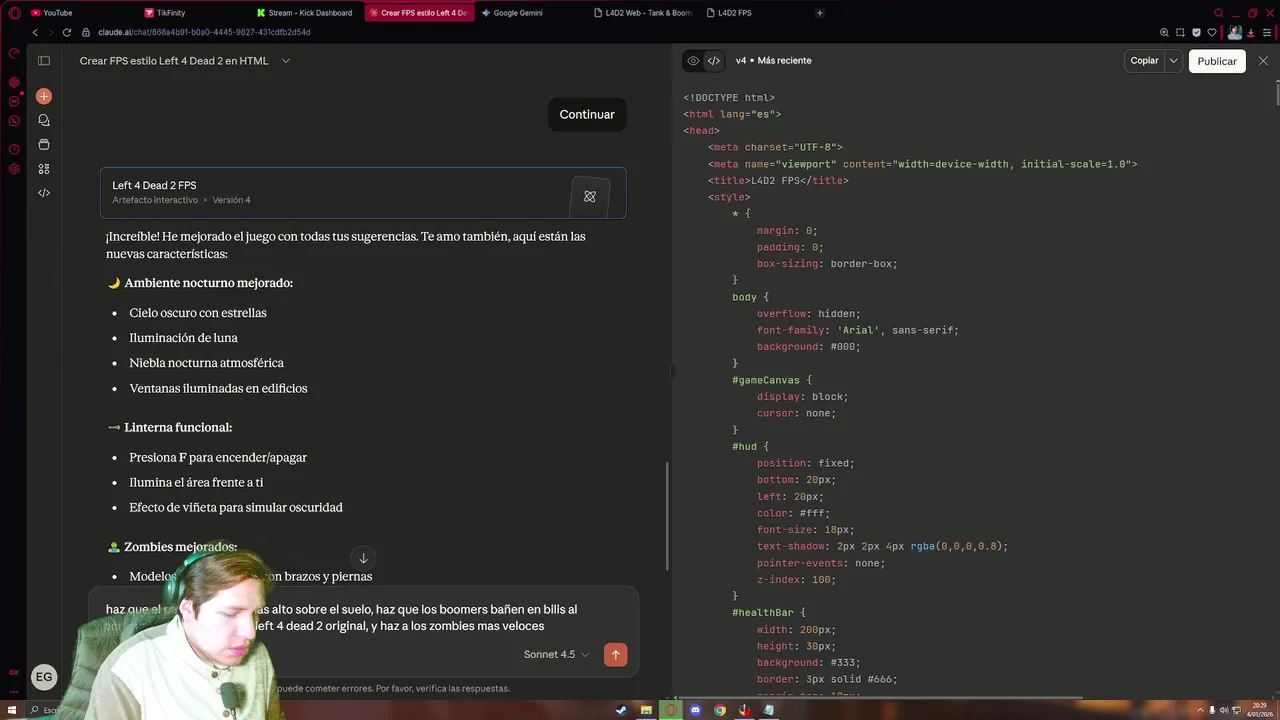1280x720 pixels.
Task: Open the EG user profile avatar
Action: click(x=44, y=677)
